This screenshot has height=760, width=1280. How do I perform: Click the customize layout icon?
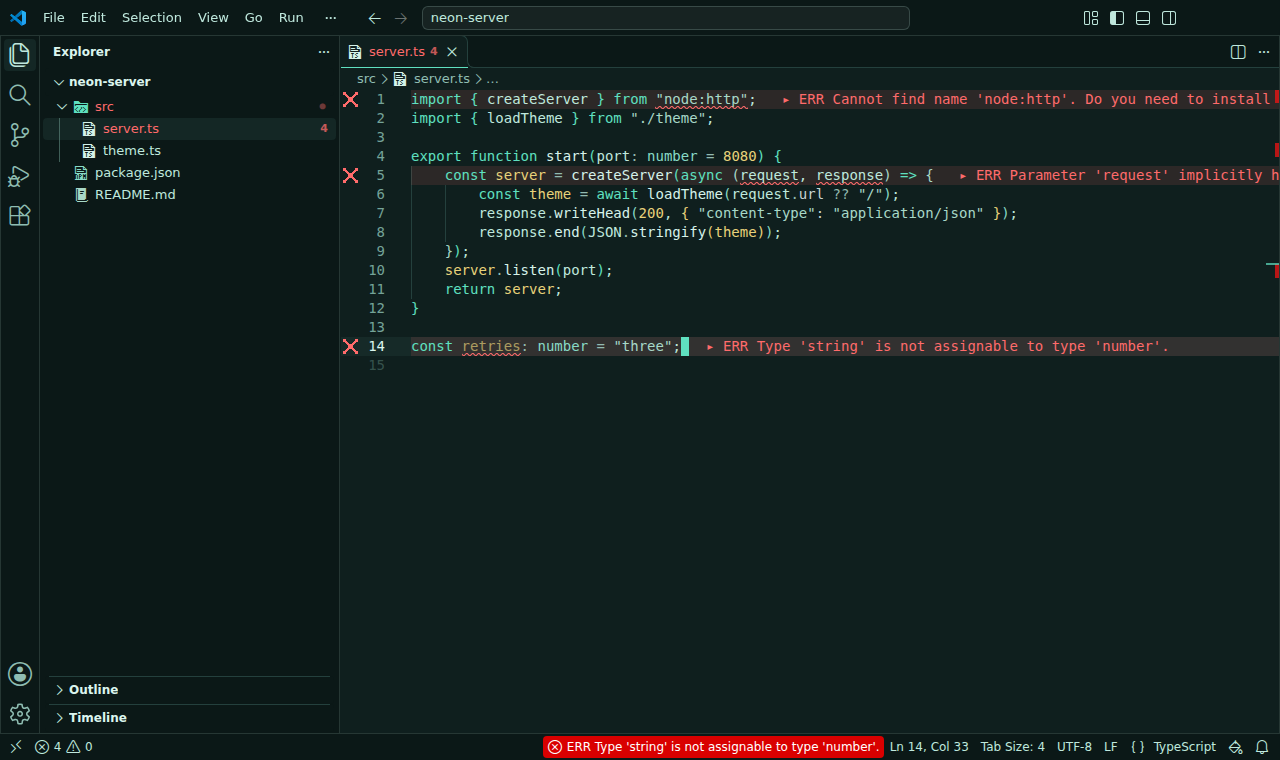(1091, 18)
